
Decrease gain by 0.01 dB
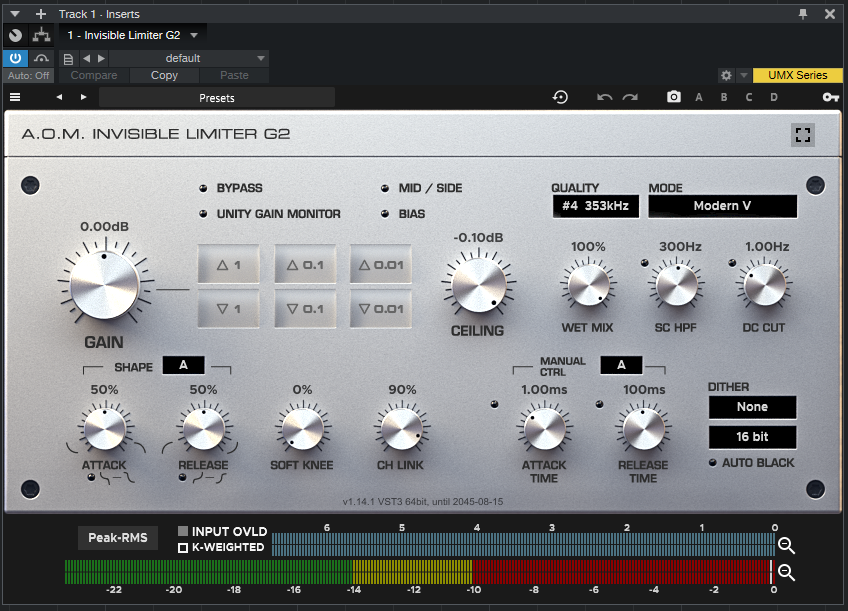point(381,309)
